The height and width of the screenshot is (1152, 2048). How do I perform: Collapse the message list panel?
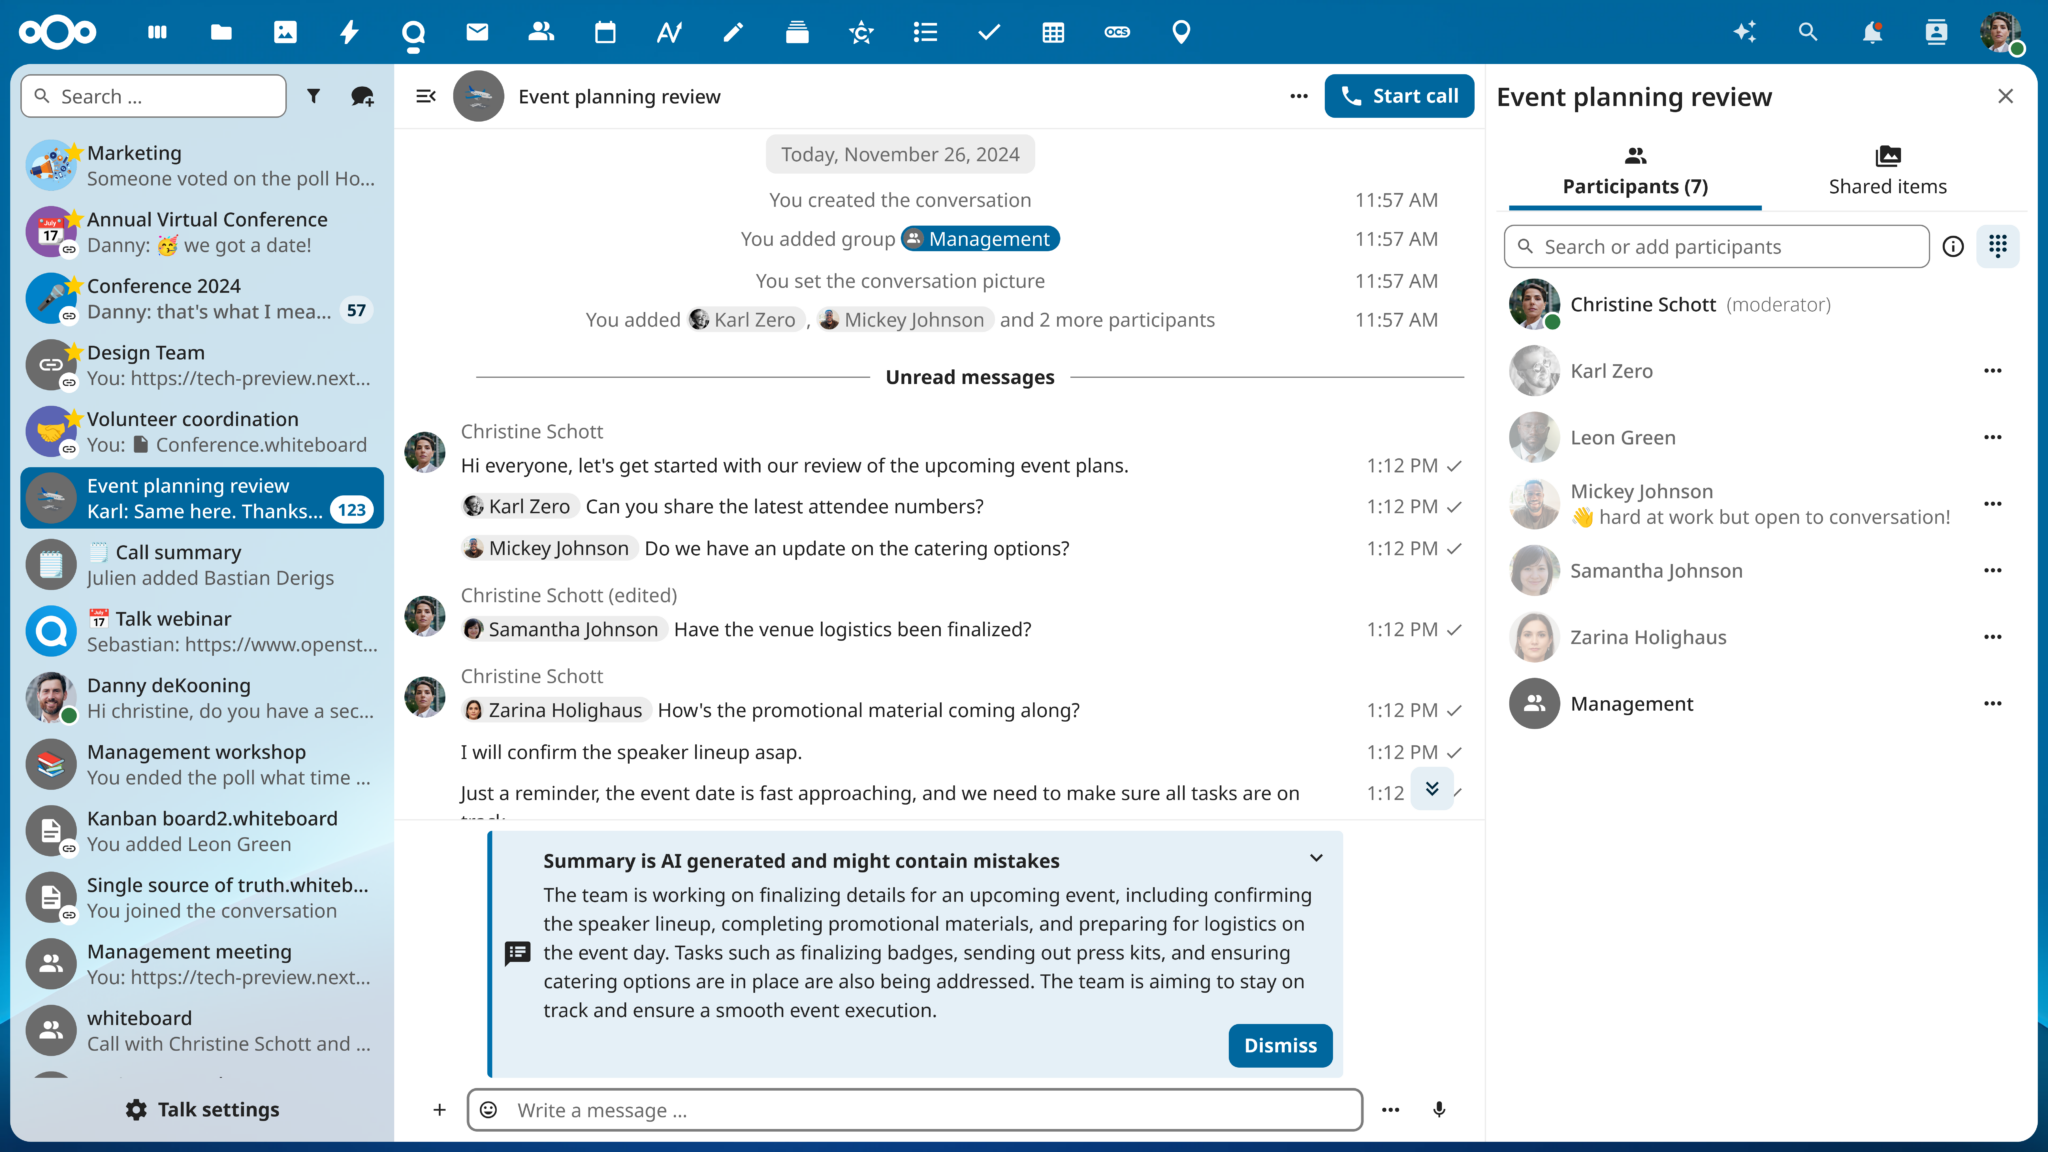click(x=426, y=95)
